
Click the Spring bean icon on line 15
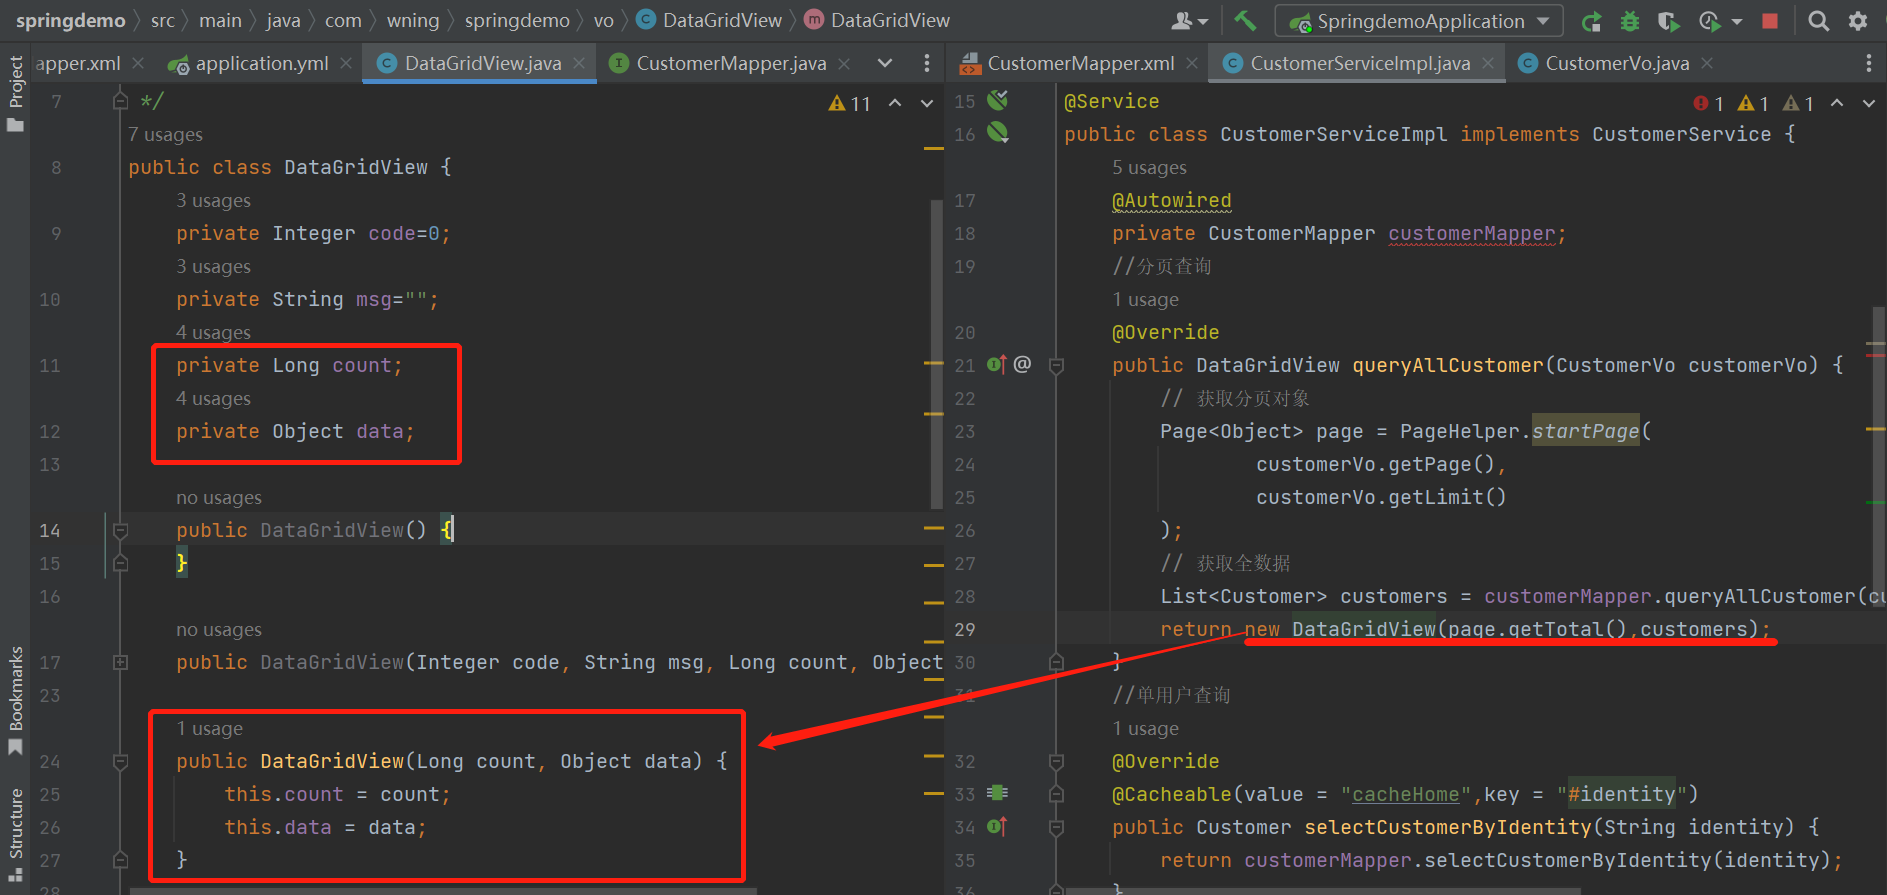point(997,100)
